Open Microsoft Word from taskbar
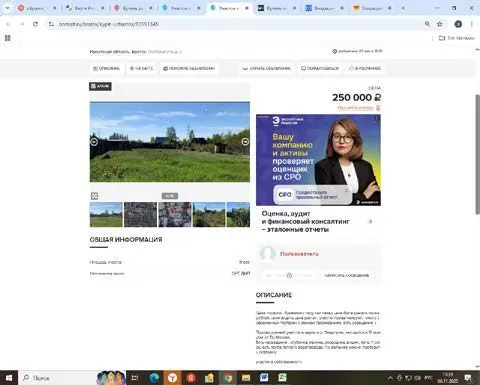The width and height of the screenshot is (480, 385). [264, 378]
